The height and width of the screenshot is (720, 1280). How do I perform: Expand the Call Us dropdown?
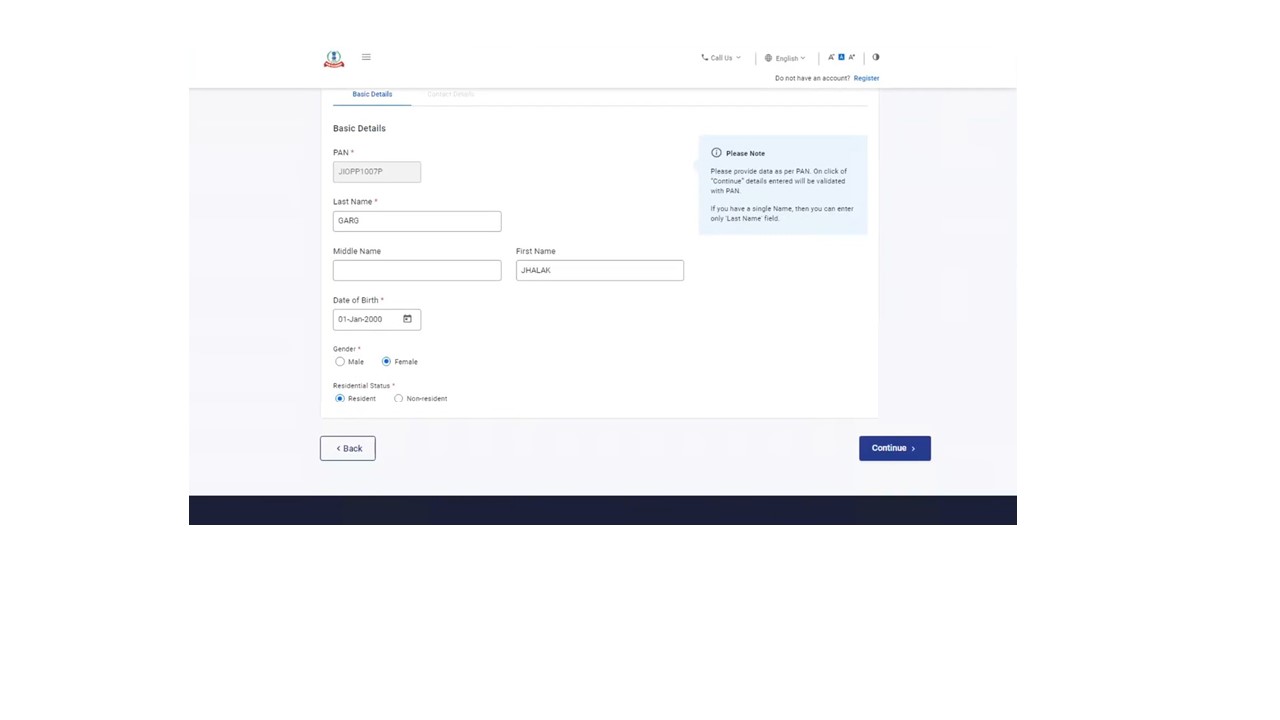(x=721, y=58)
